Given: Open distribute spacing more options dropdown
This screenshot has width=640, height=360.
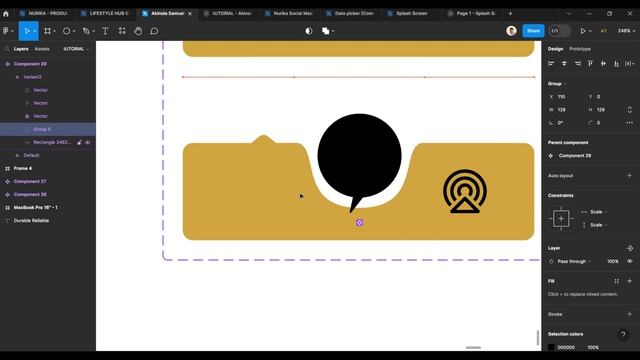Looking at the screenshot, I should point(630,64).
